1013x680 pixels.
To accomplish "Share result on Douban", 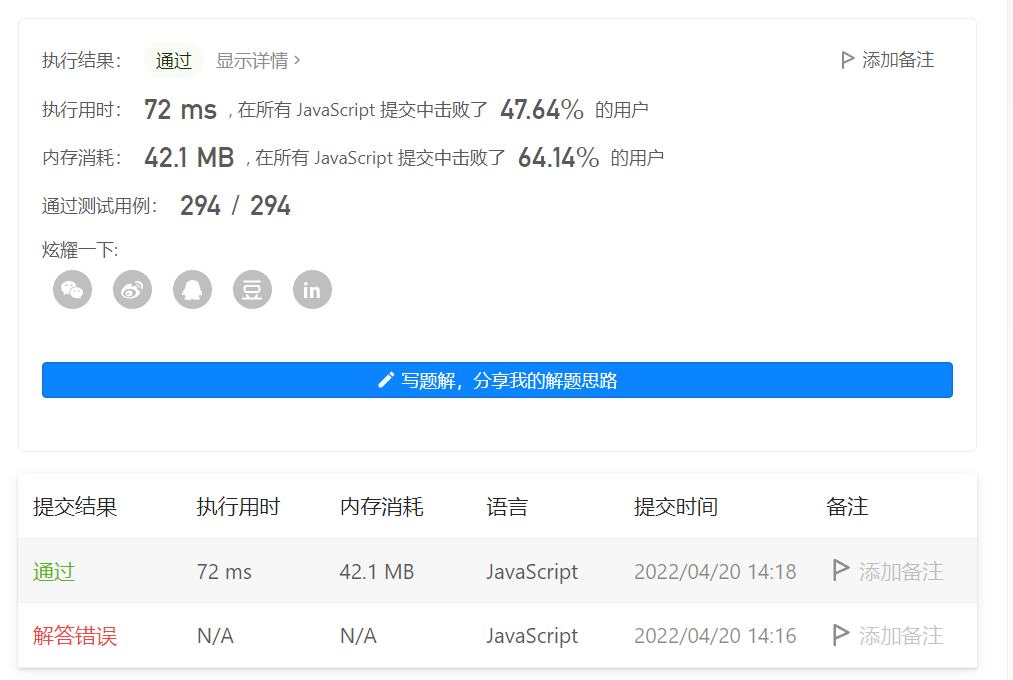I will (252, 289).
